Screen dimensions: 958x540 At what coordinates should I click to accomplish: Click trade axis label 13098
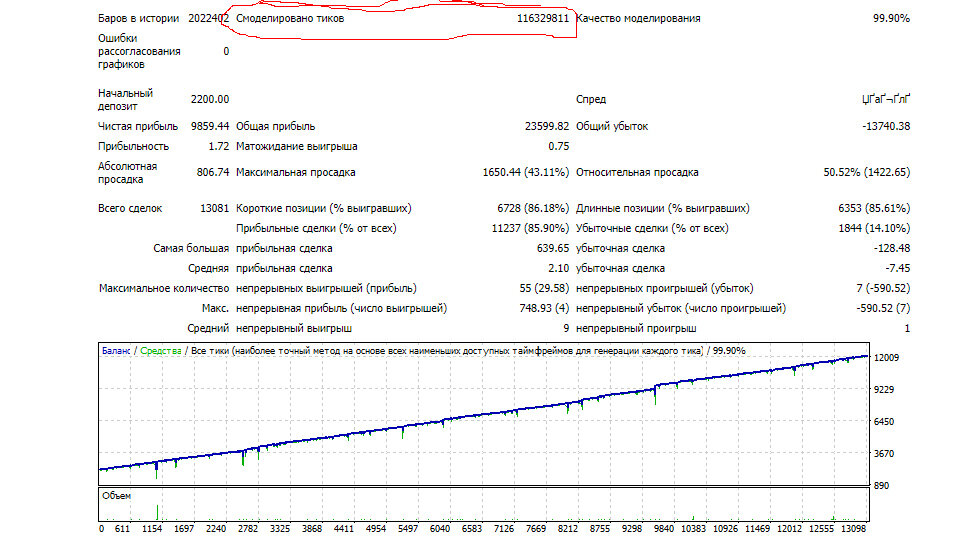tap(854, 529)
